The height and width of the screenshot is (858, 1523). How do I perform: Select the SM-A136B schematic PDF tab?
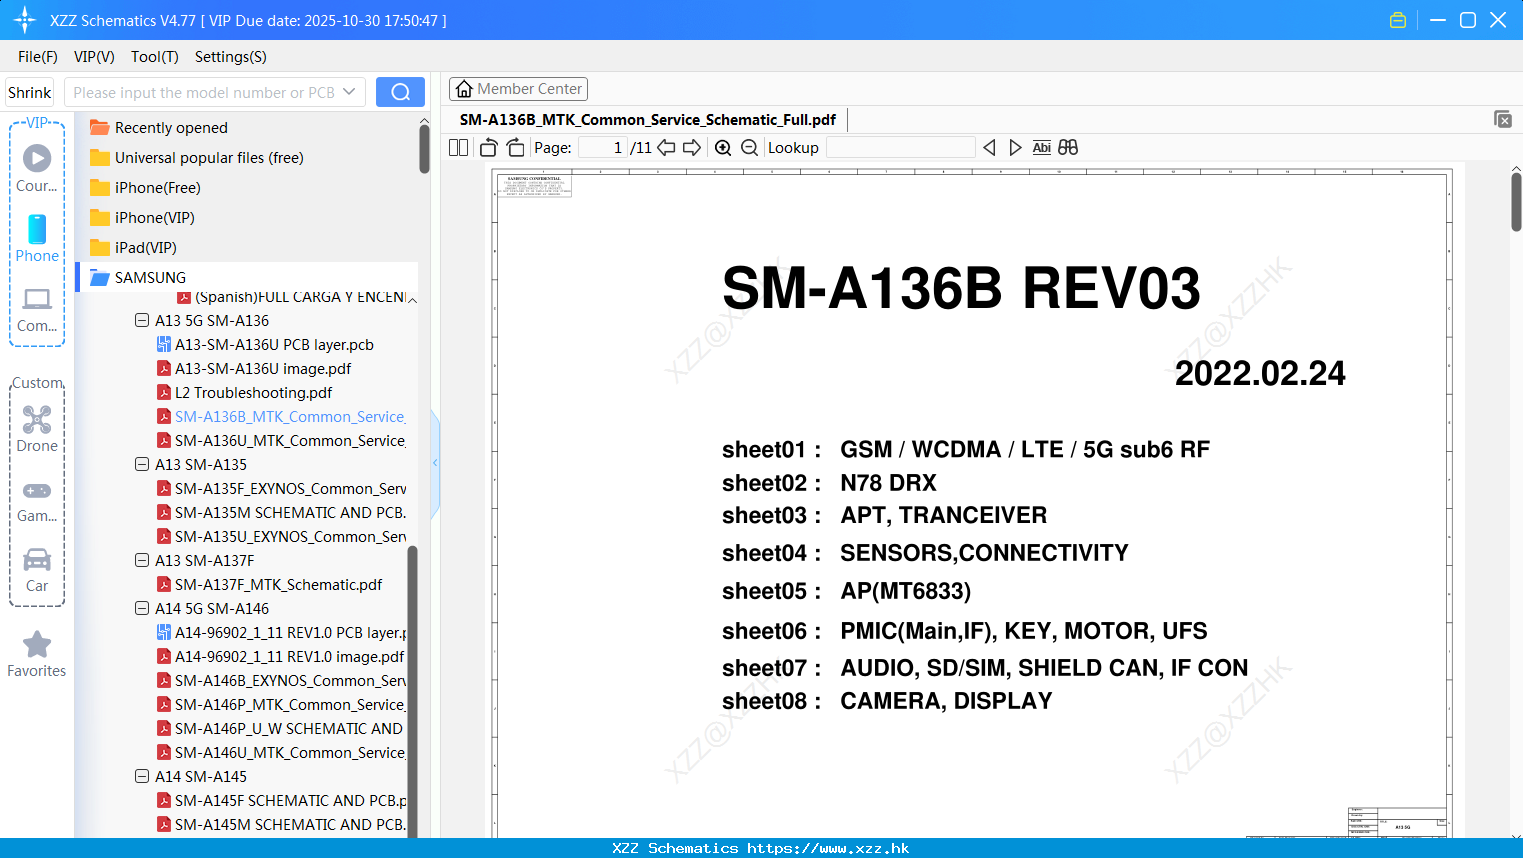pos(648,120)
